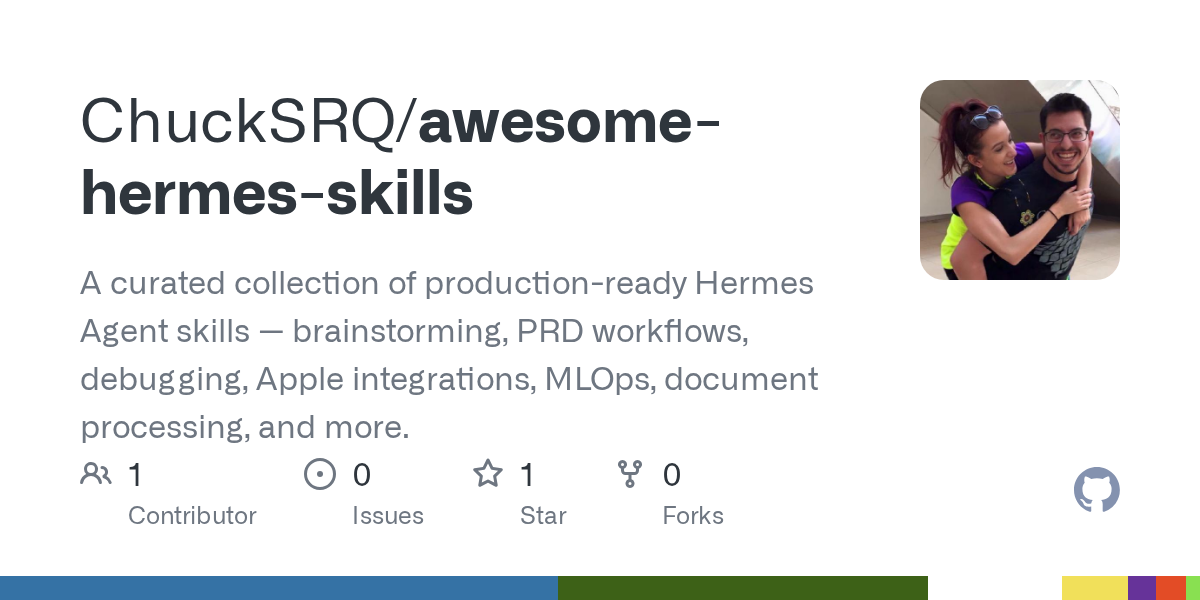The width and height of the screenshot is (1200, 600).
Task: Click the Issues circle-dot icon
Action: tap(319, 474)
